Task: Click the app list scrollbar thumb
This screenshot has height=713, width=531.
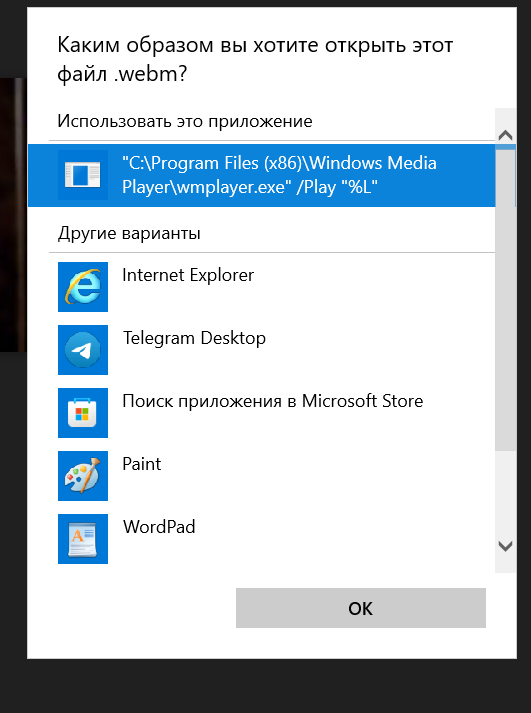Action: (x=506, y=299)
